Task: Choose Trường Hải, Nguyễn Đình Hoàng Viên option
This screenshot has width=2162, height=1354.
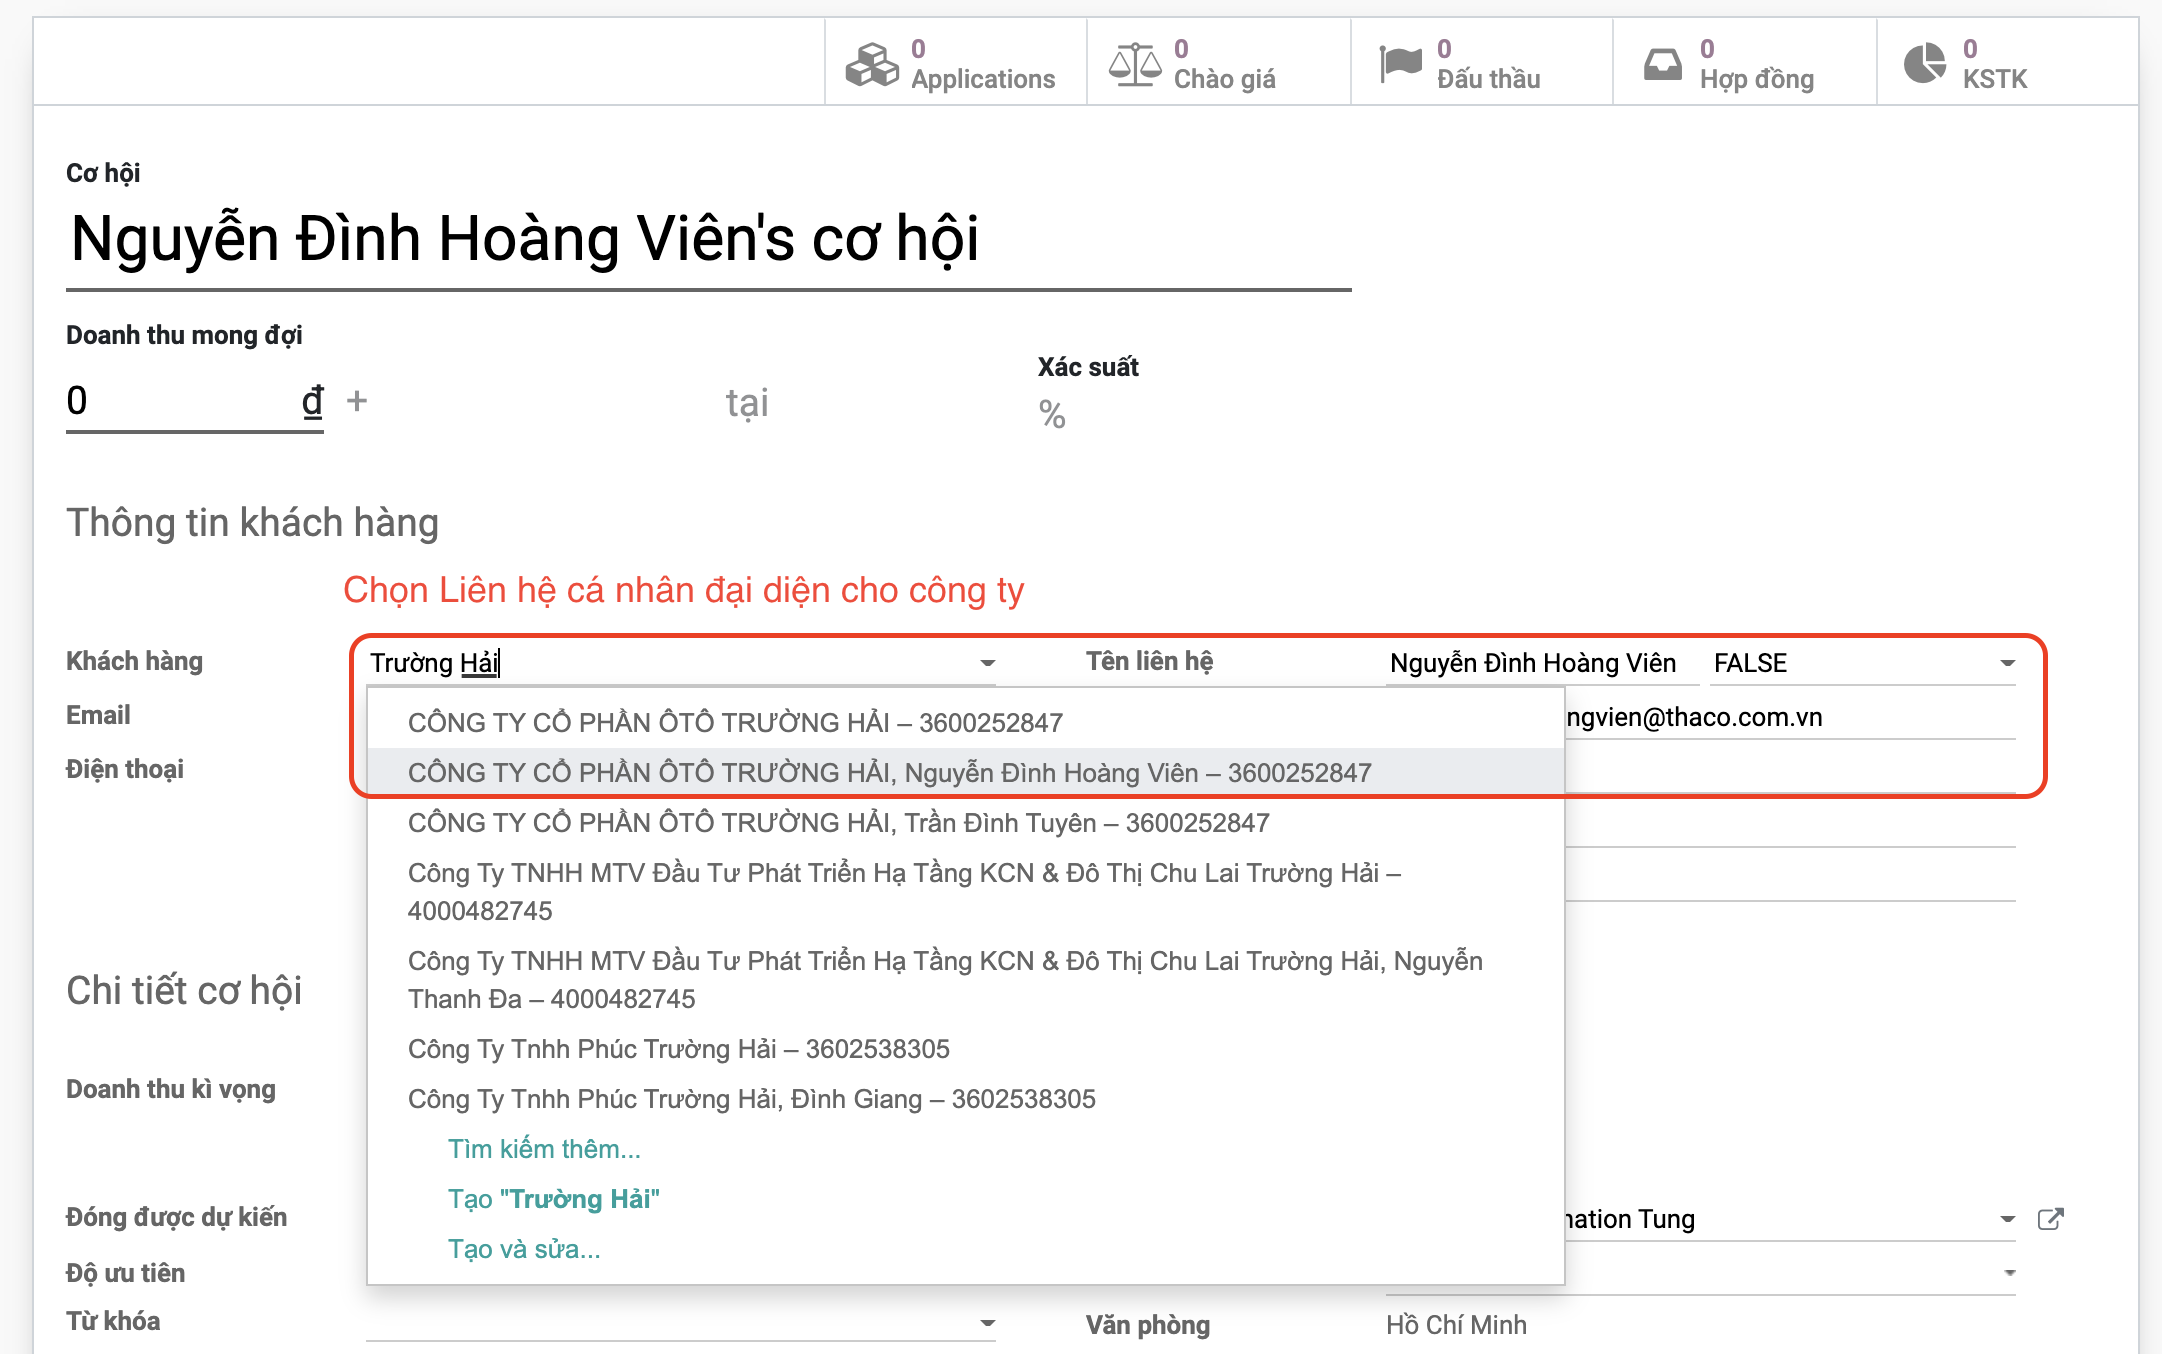Action: 889,773
